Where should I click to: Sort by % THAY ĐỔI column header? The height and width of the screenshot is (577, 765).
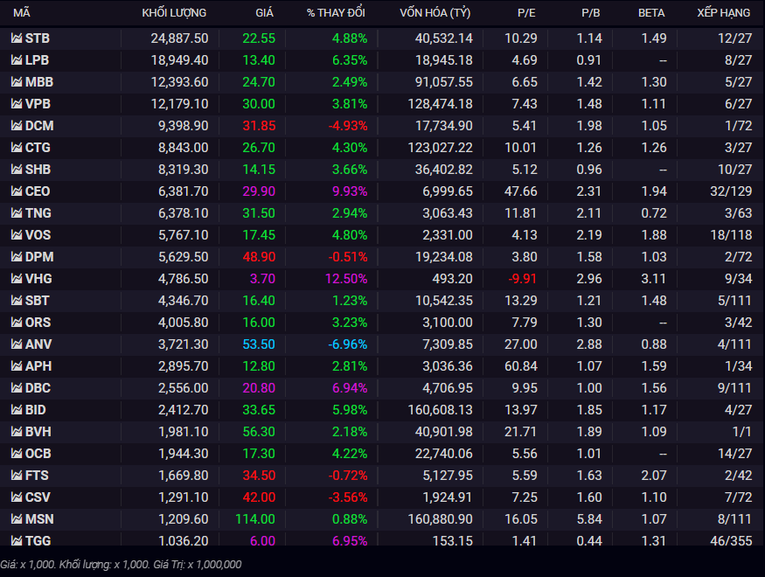tap(336, 13)
